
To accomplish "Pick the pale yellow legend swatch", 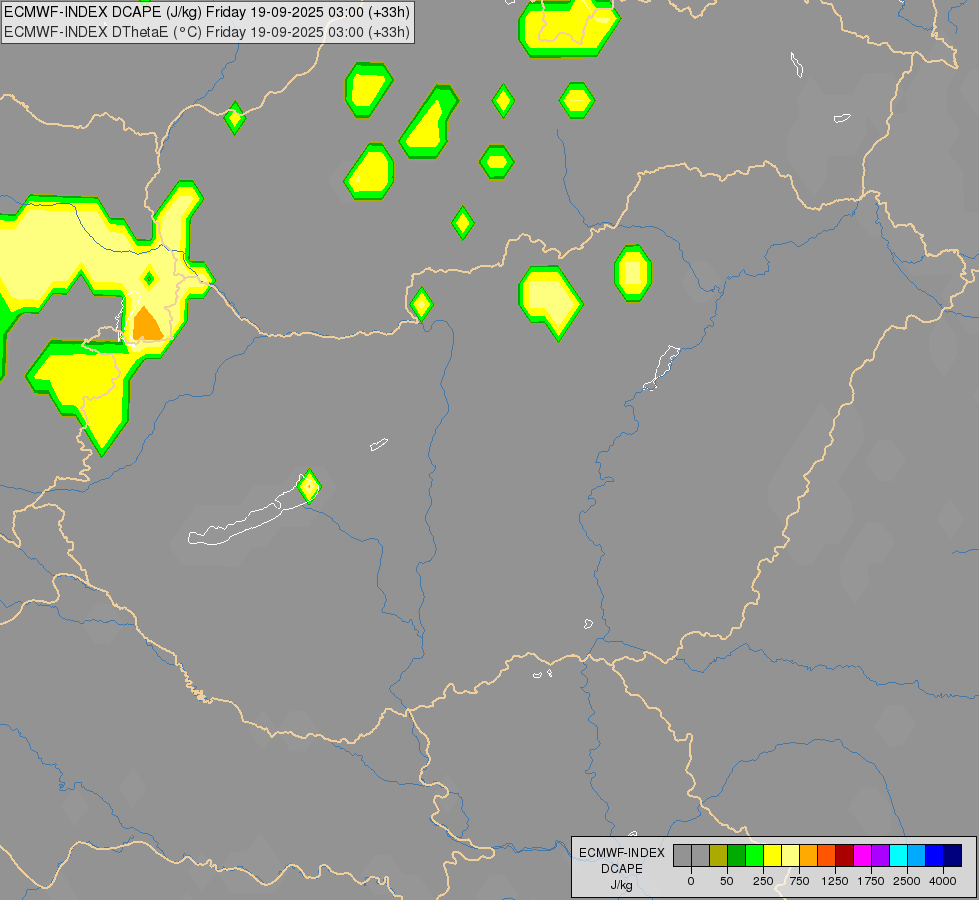I will click(790, 855).
